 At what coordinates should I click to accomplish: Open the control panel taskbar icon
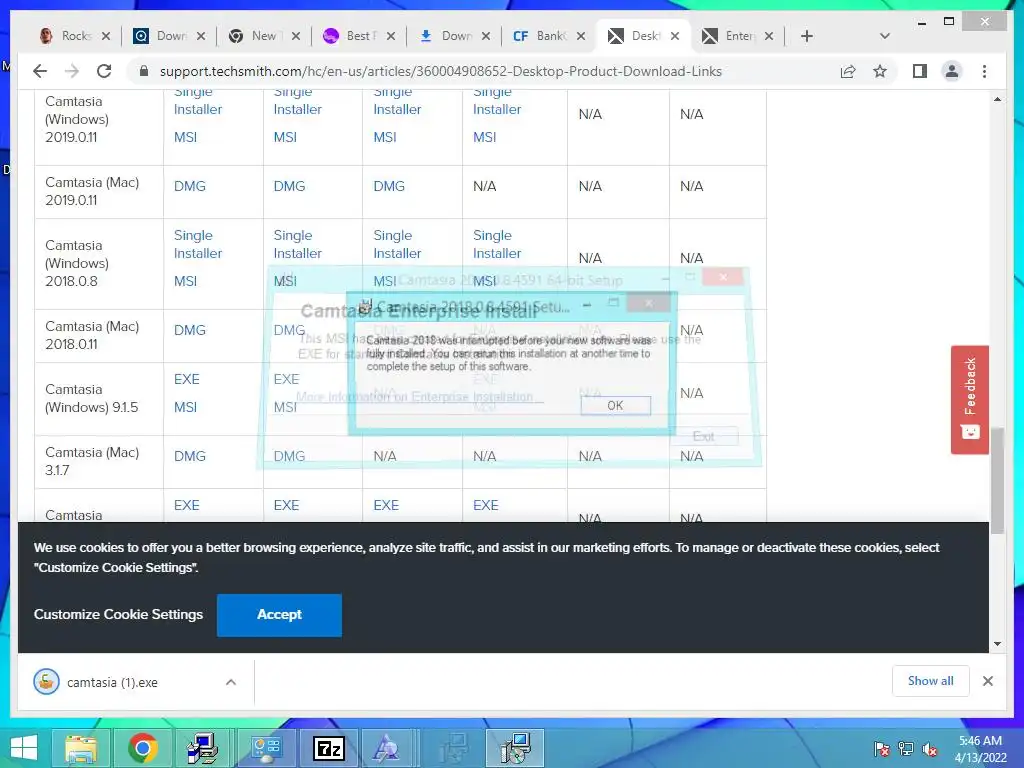266,748
